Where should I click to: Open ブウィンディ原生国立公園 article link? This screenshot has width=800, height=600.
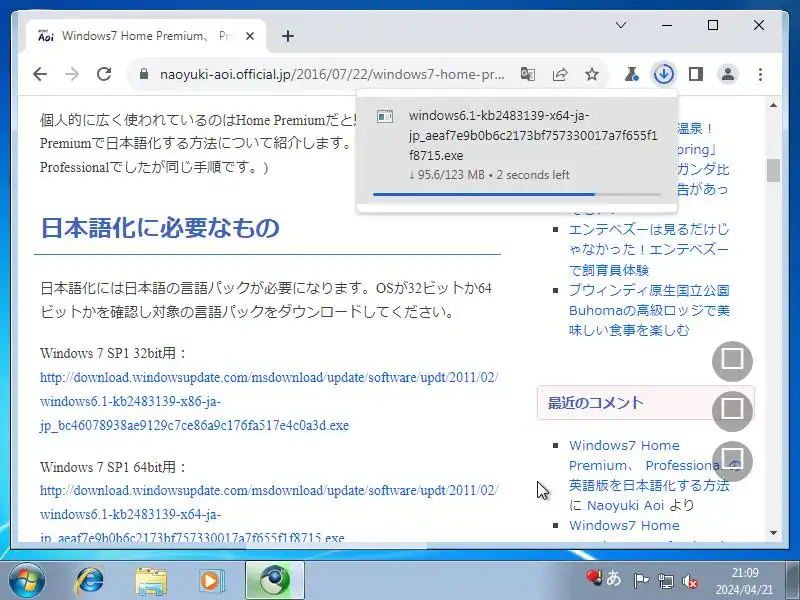click(648, 310)
